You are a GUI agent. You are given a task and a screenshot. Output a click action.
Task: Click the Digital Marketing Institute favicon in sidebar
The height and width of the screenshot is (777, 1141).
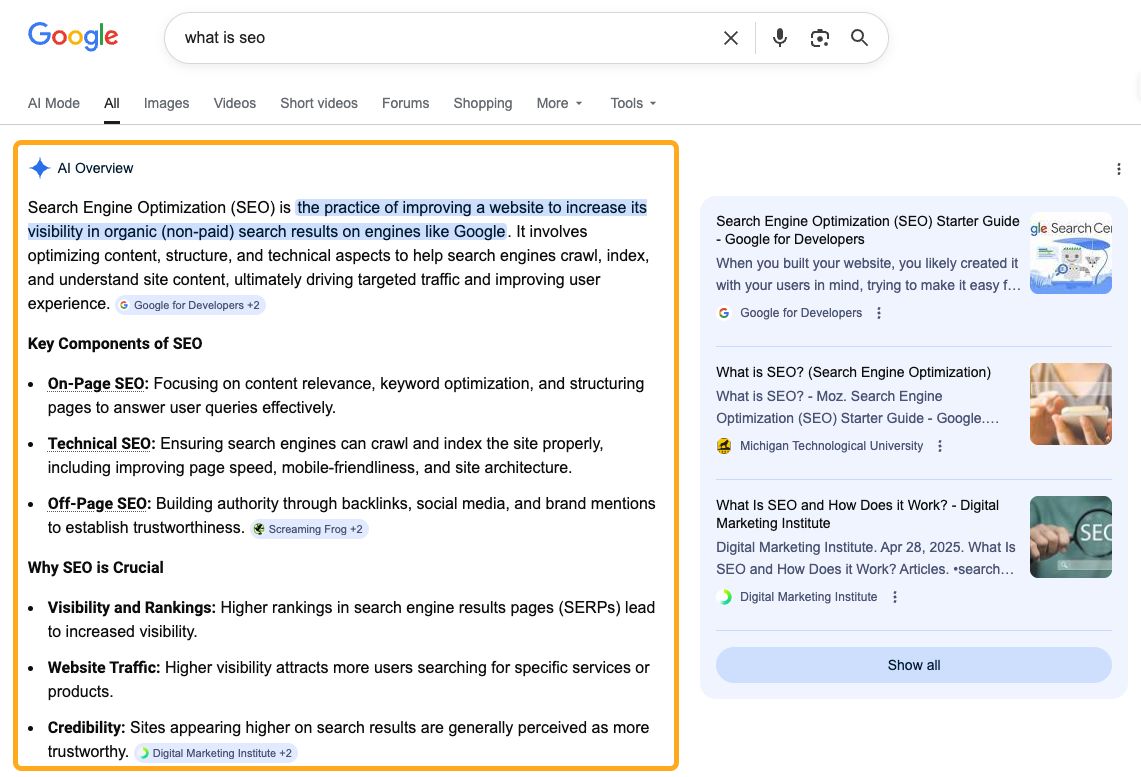coord(724,597)
